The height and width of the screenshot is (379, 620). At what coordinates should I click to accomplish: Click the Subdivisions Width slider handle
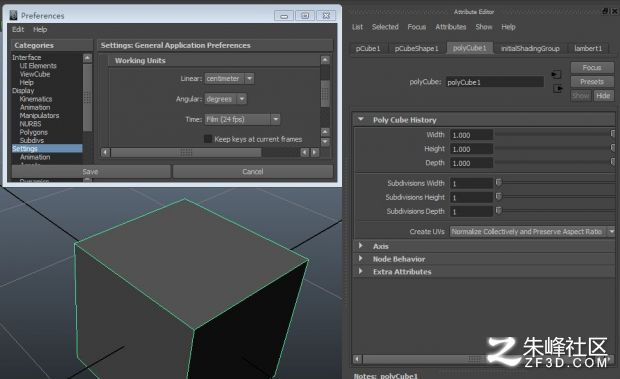(x=499, y=183)
